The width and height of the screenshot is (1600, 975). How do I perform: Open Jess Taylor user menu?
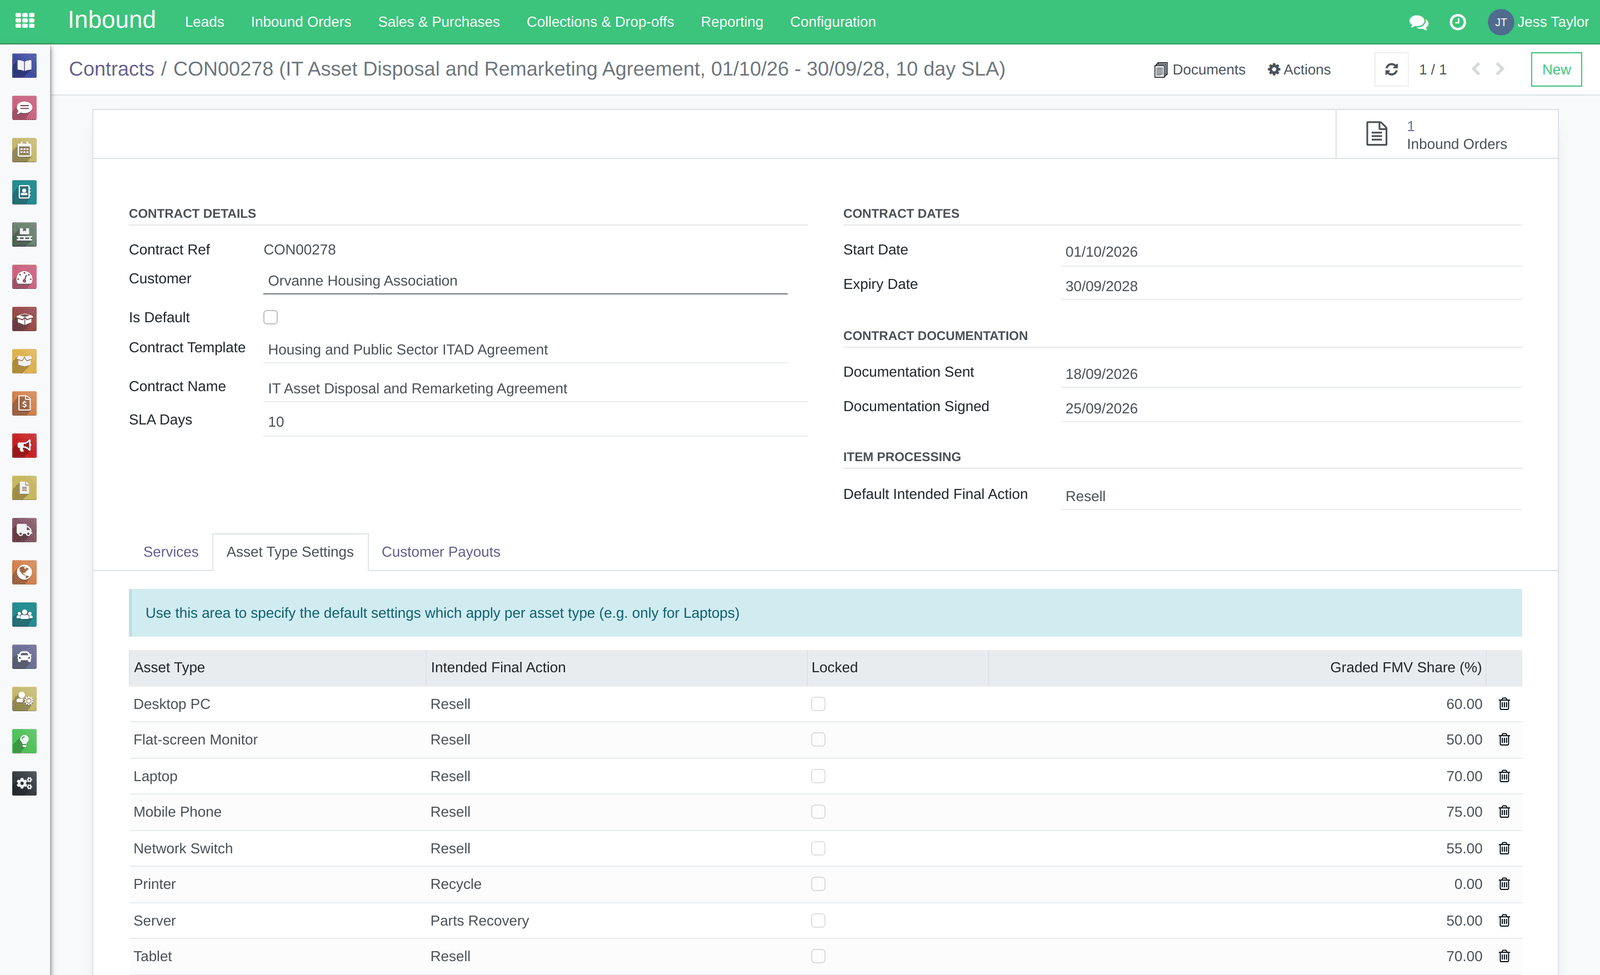pyautogui.click(x=1538, y=22)
